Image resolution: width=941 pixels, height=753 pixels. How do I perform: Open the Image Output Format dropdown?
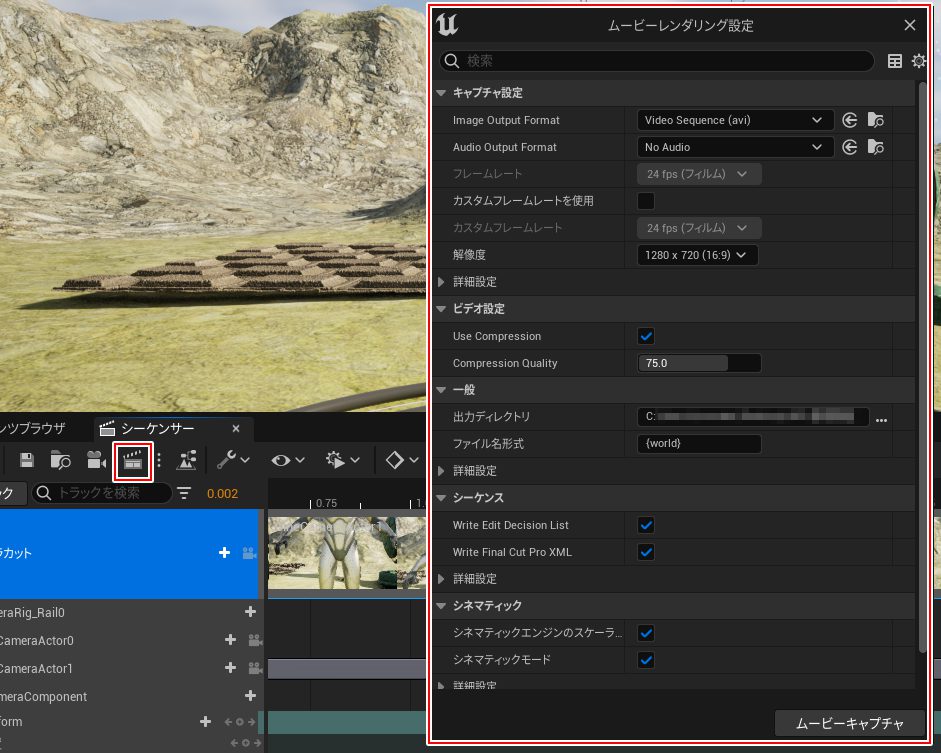[735, 120]
